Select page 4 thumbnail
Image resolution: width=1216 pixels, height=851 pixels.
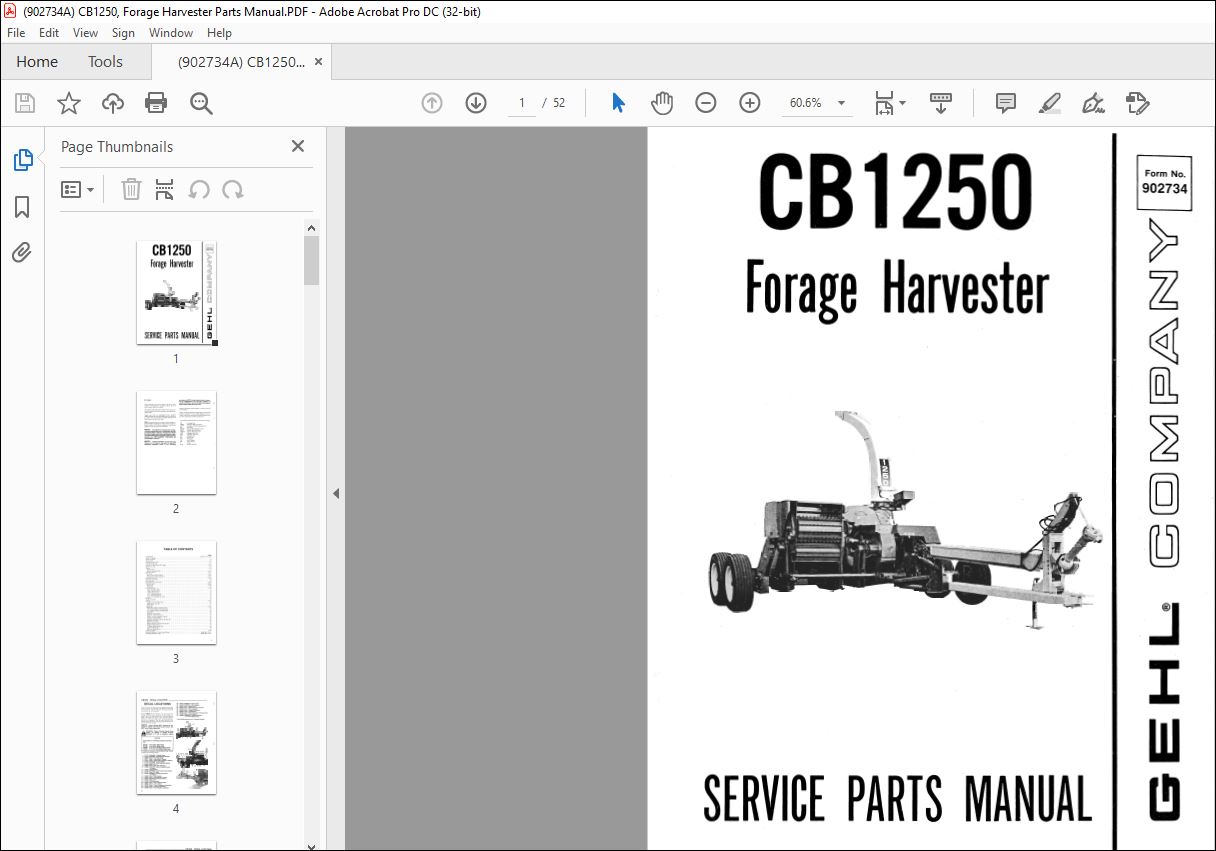[176, 743]
